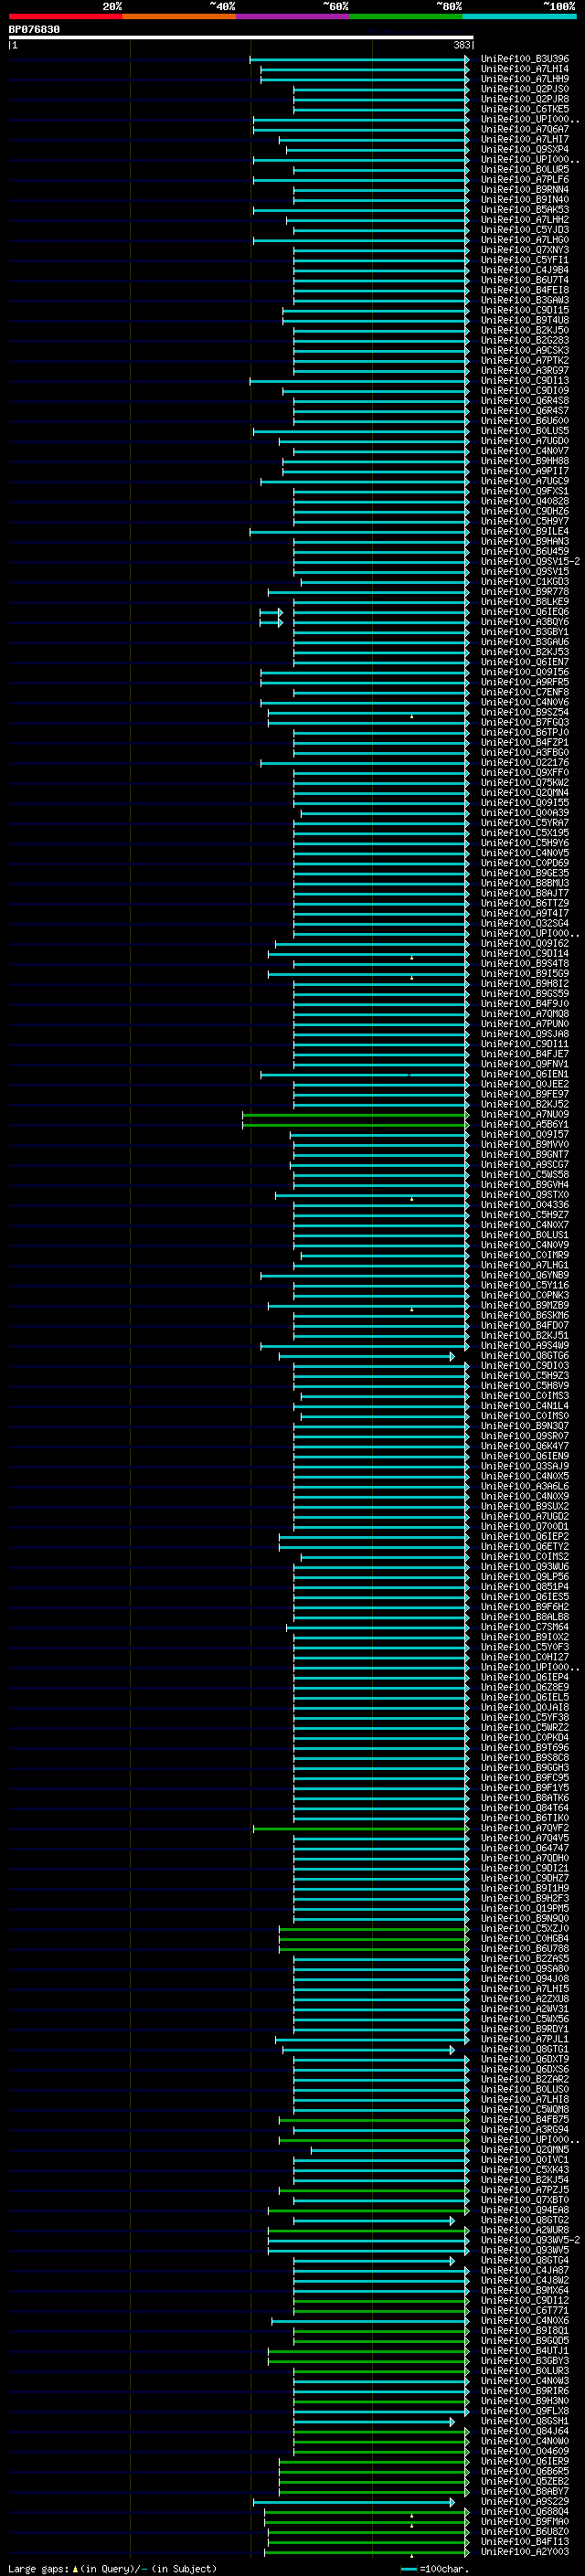Viewport: 585px width, 2576px height.
Task: Click UniRef100_B9GNT7 label
Action: point(524,1155)
